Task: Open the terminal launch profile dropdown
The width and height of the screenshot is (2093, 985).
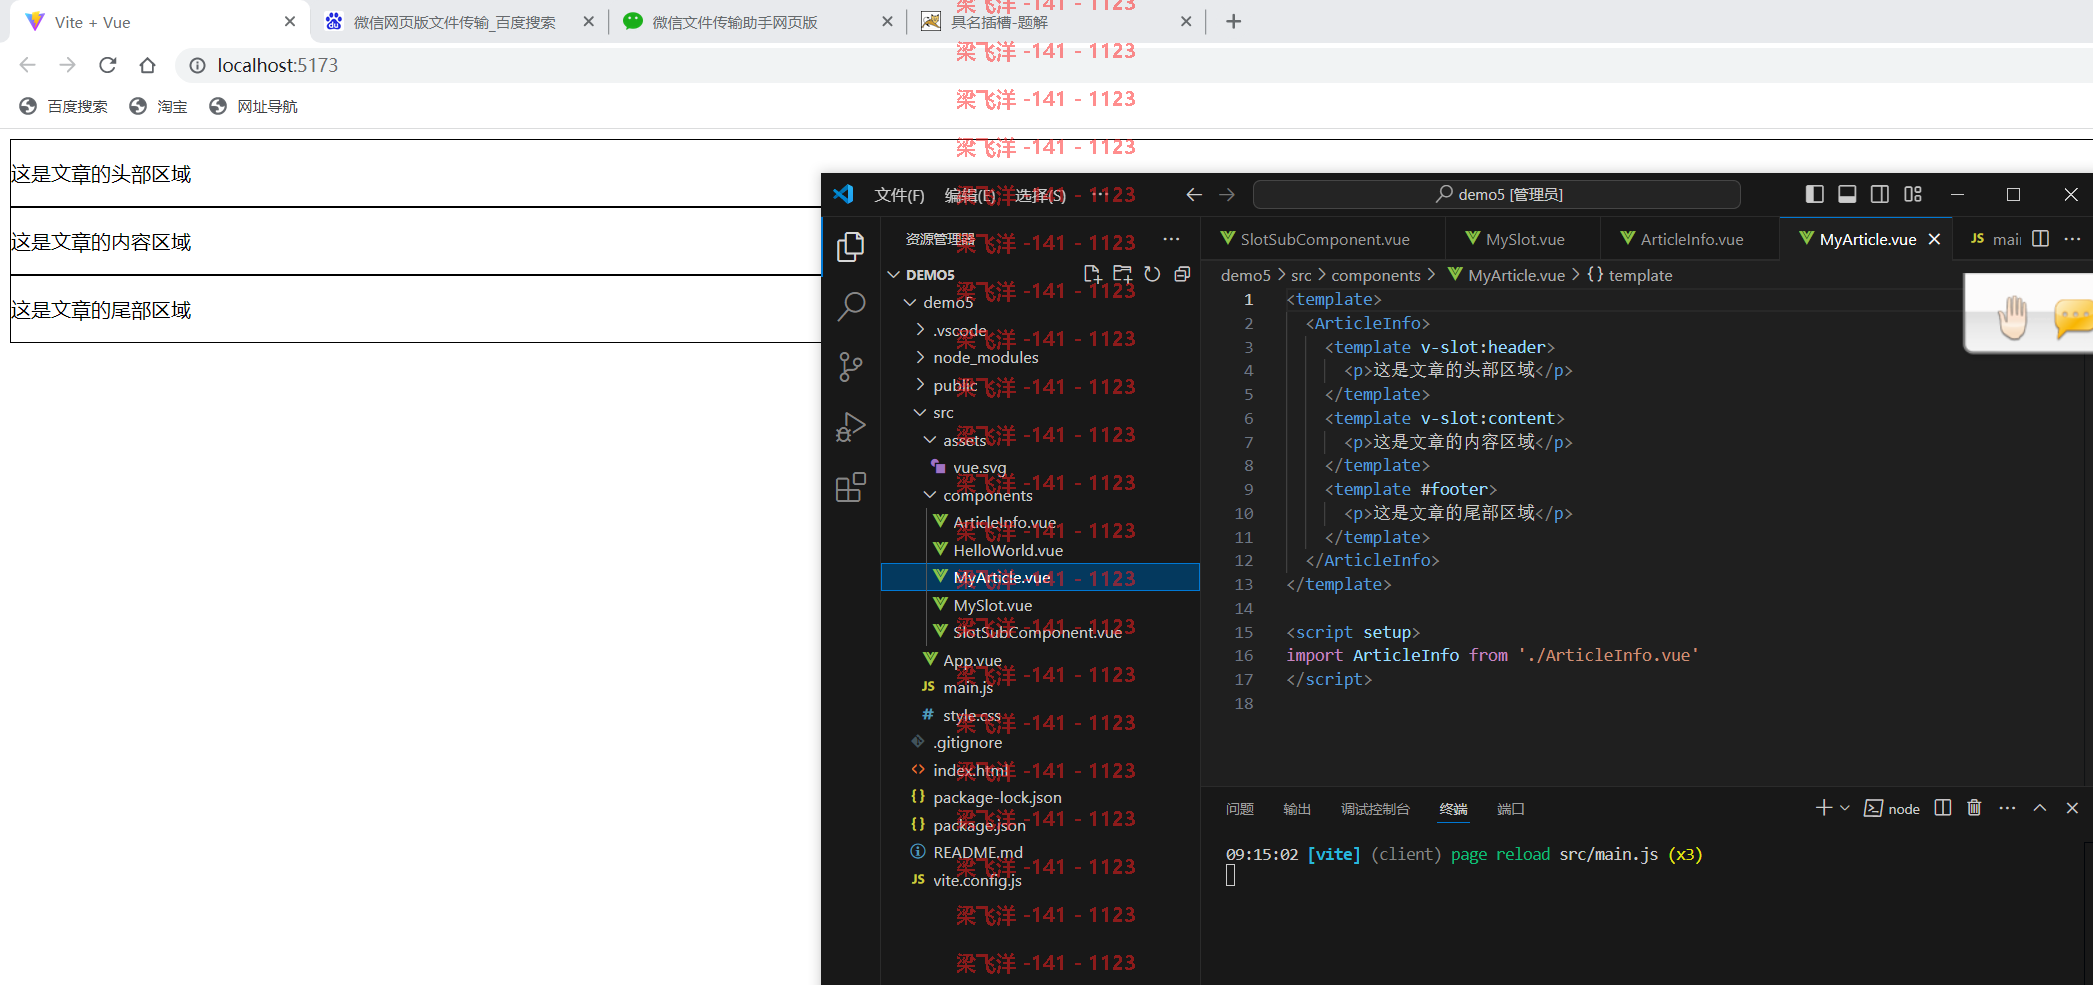Action: 1845,808
